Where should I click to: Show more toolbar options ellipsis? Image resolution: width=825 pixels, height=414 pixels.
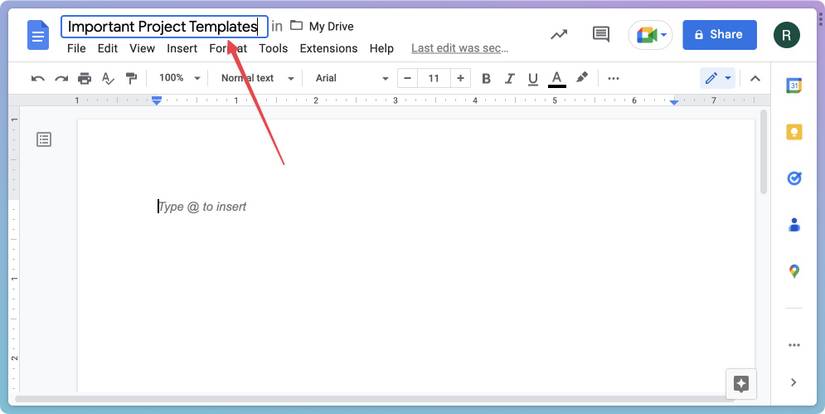613,78
